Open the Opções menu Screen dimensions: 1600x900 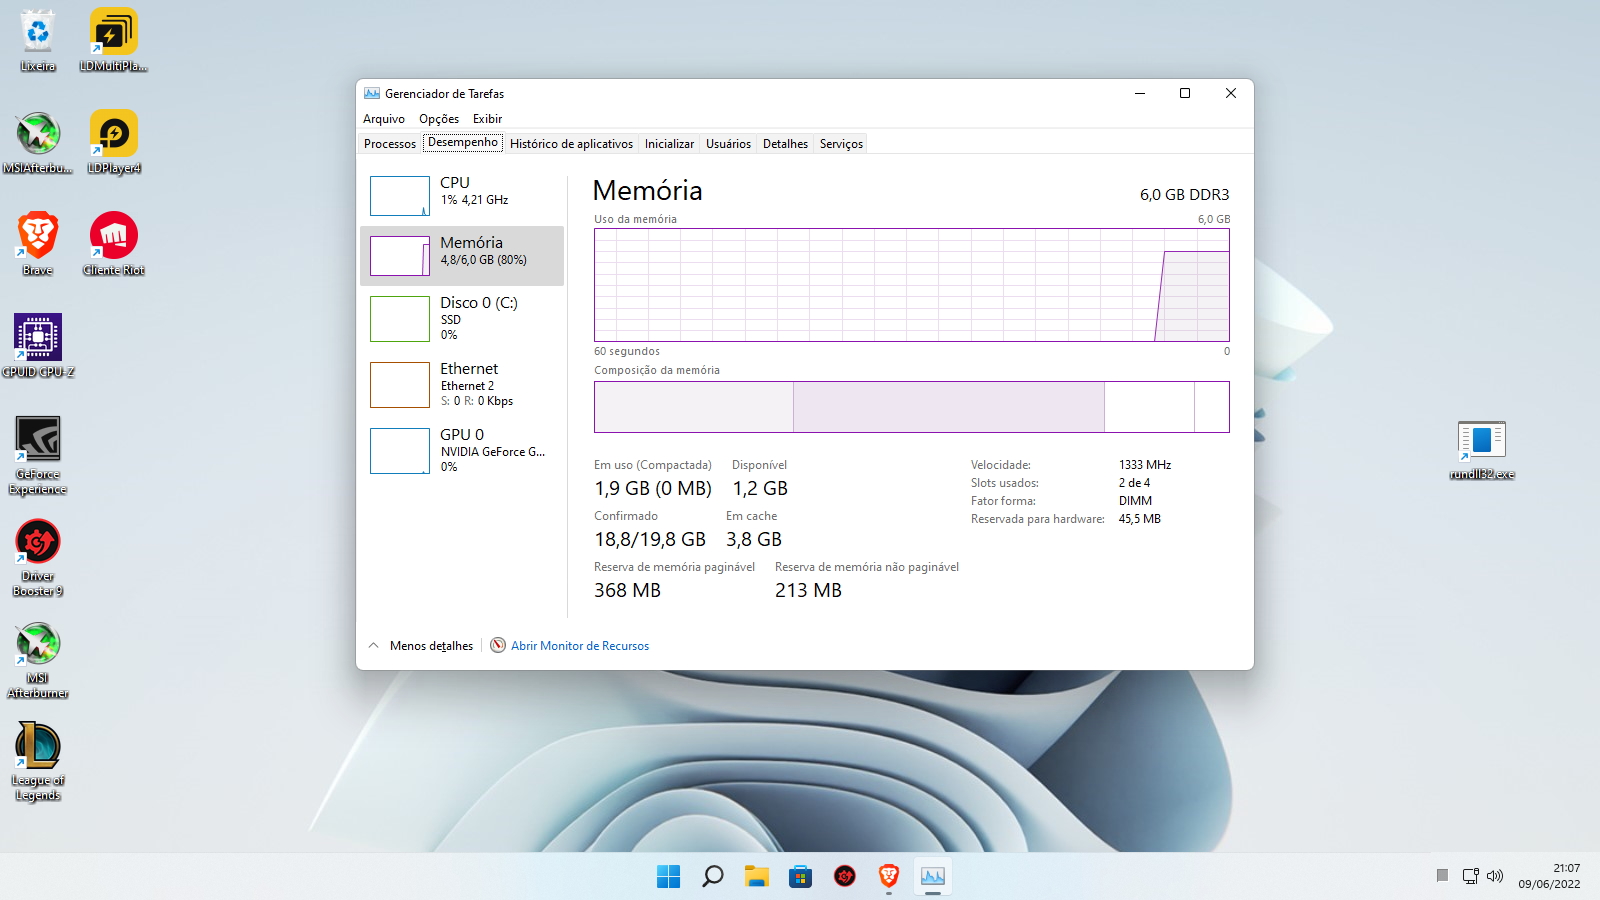[x=439, y=119]
